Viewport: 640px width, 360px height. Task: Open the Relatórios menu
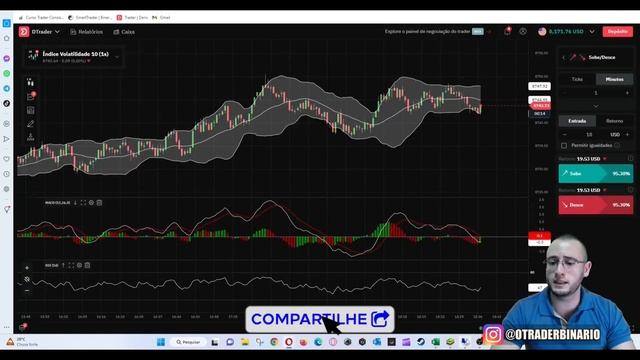click(x=86, y=31)
